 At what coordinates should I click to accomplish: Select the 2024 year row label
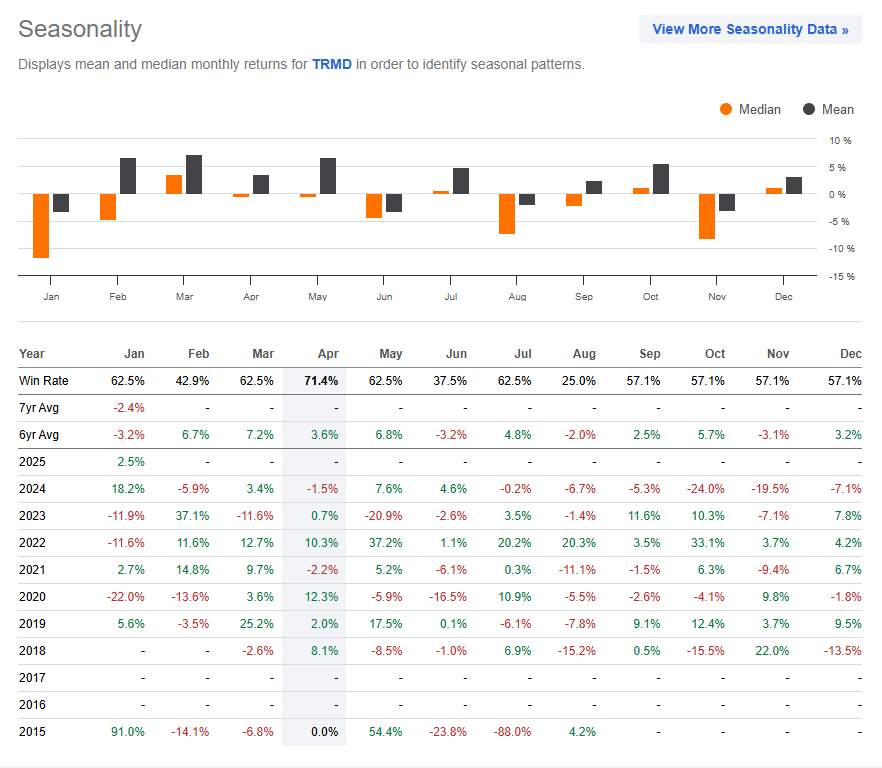31,489
